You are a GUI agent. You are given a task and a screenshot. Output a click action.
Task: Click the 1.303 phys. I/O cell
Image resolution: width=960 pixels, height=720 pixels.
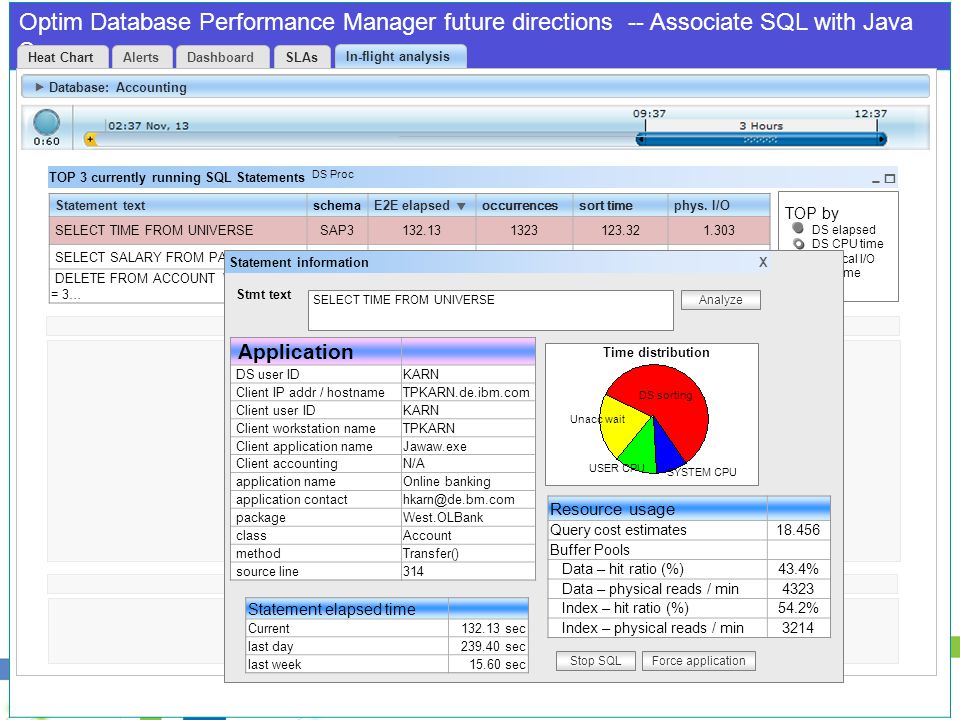tap(719, 231)
